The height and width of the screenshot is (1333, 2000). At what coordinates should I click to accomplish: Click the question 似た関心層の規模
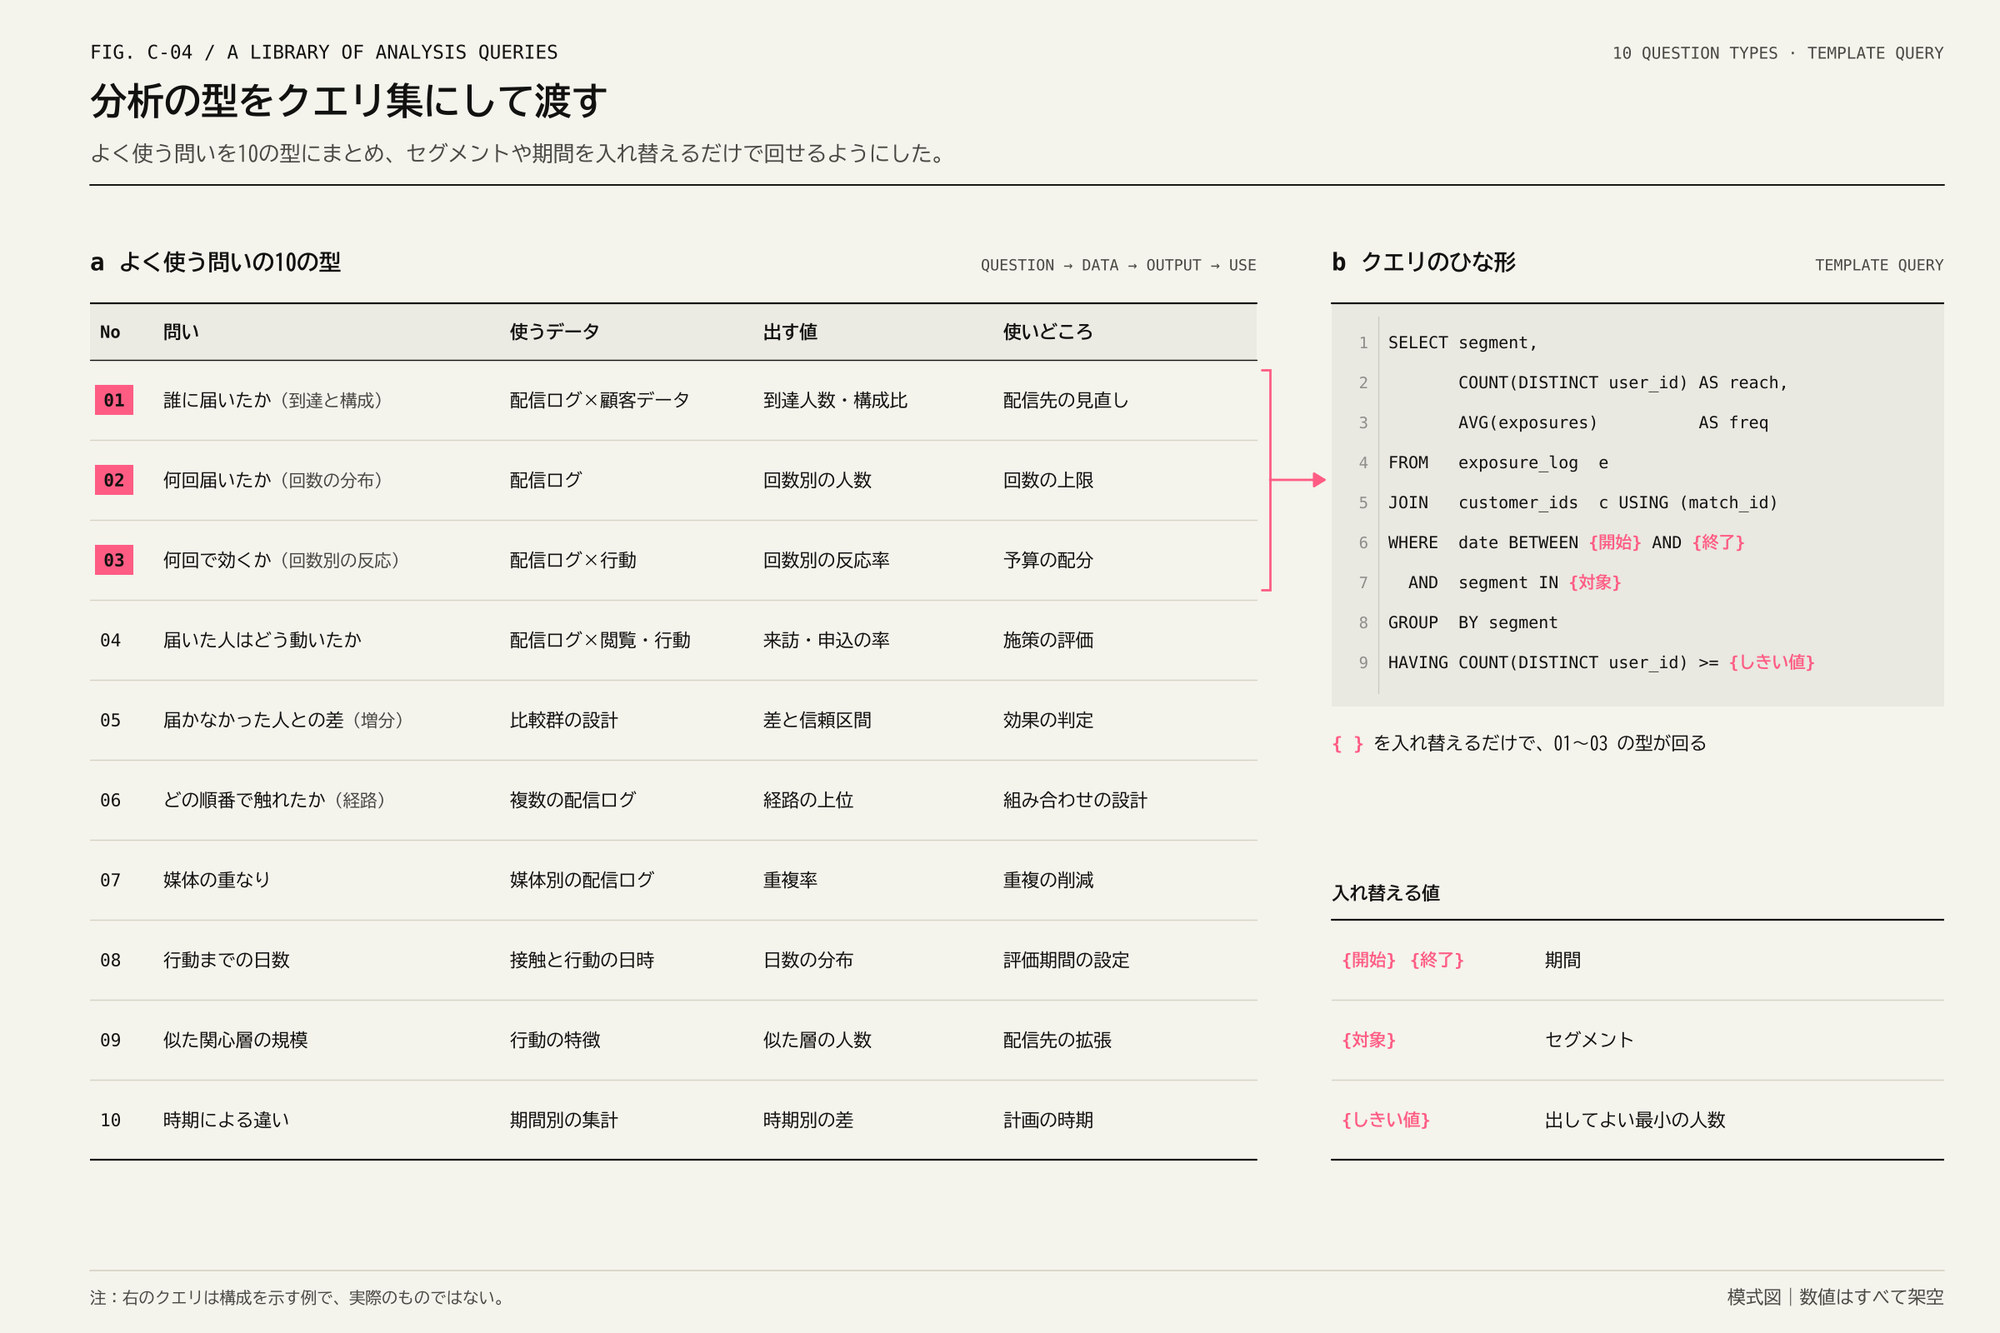(235, 1040)
